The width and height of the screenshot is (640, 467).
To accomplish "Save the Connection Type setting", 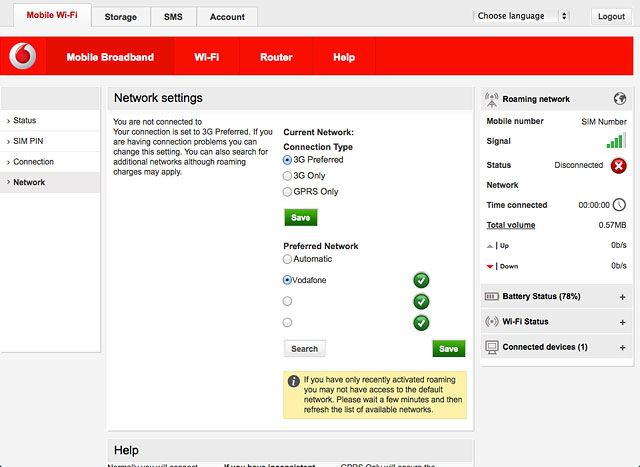I will pos(300,218).
